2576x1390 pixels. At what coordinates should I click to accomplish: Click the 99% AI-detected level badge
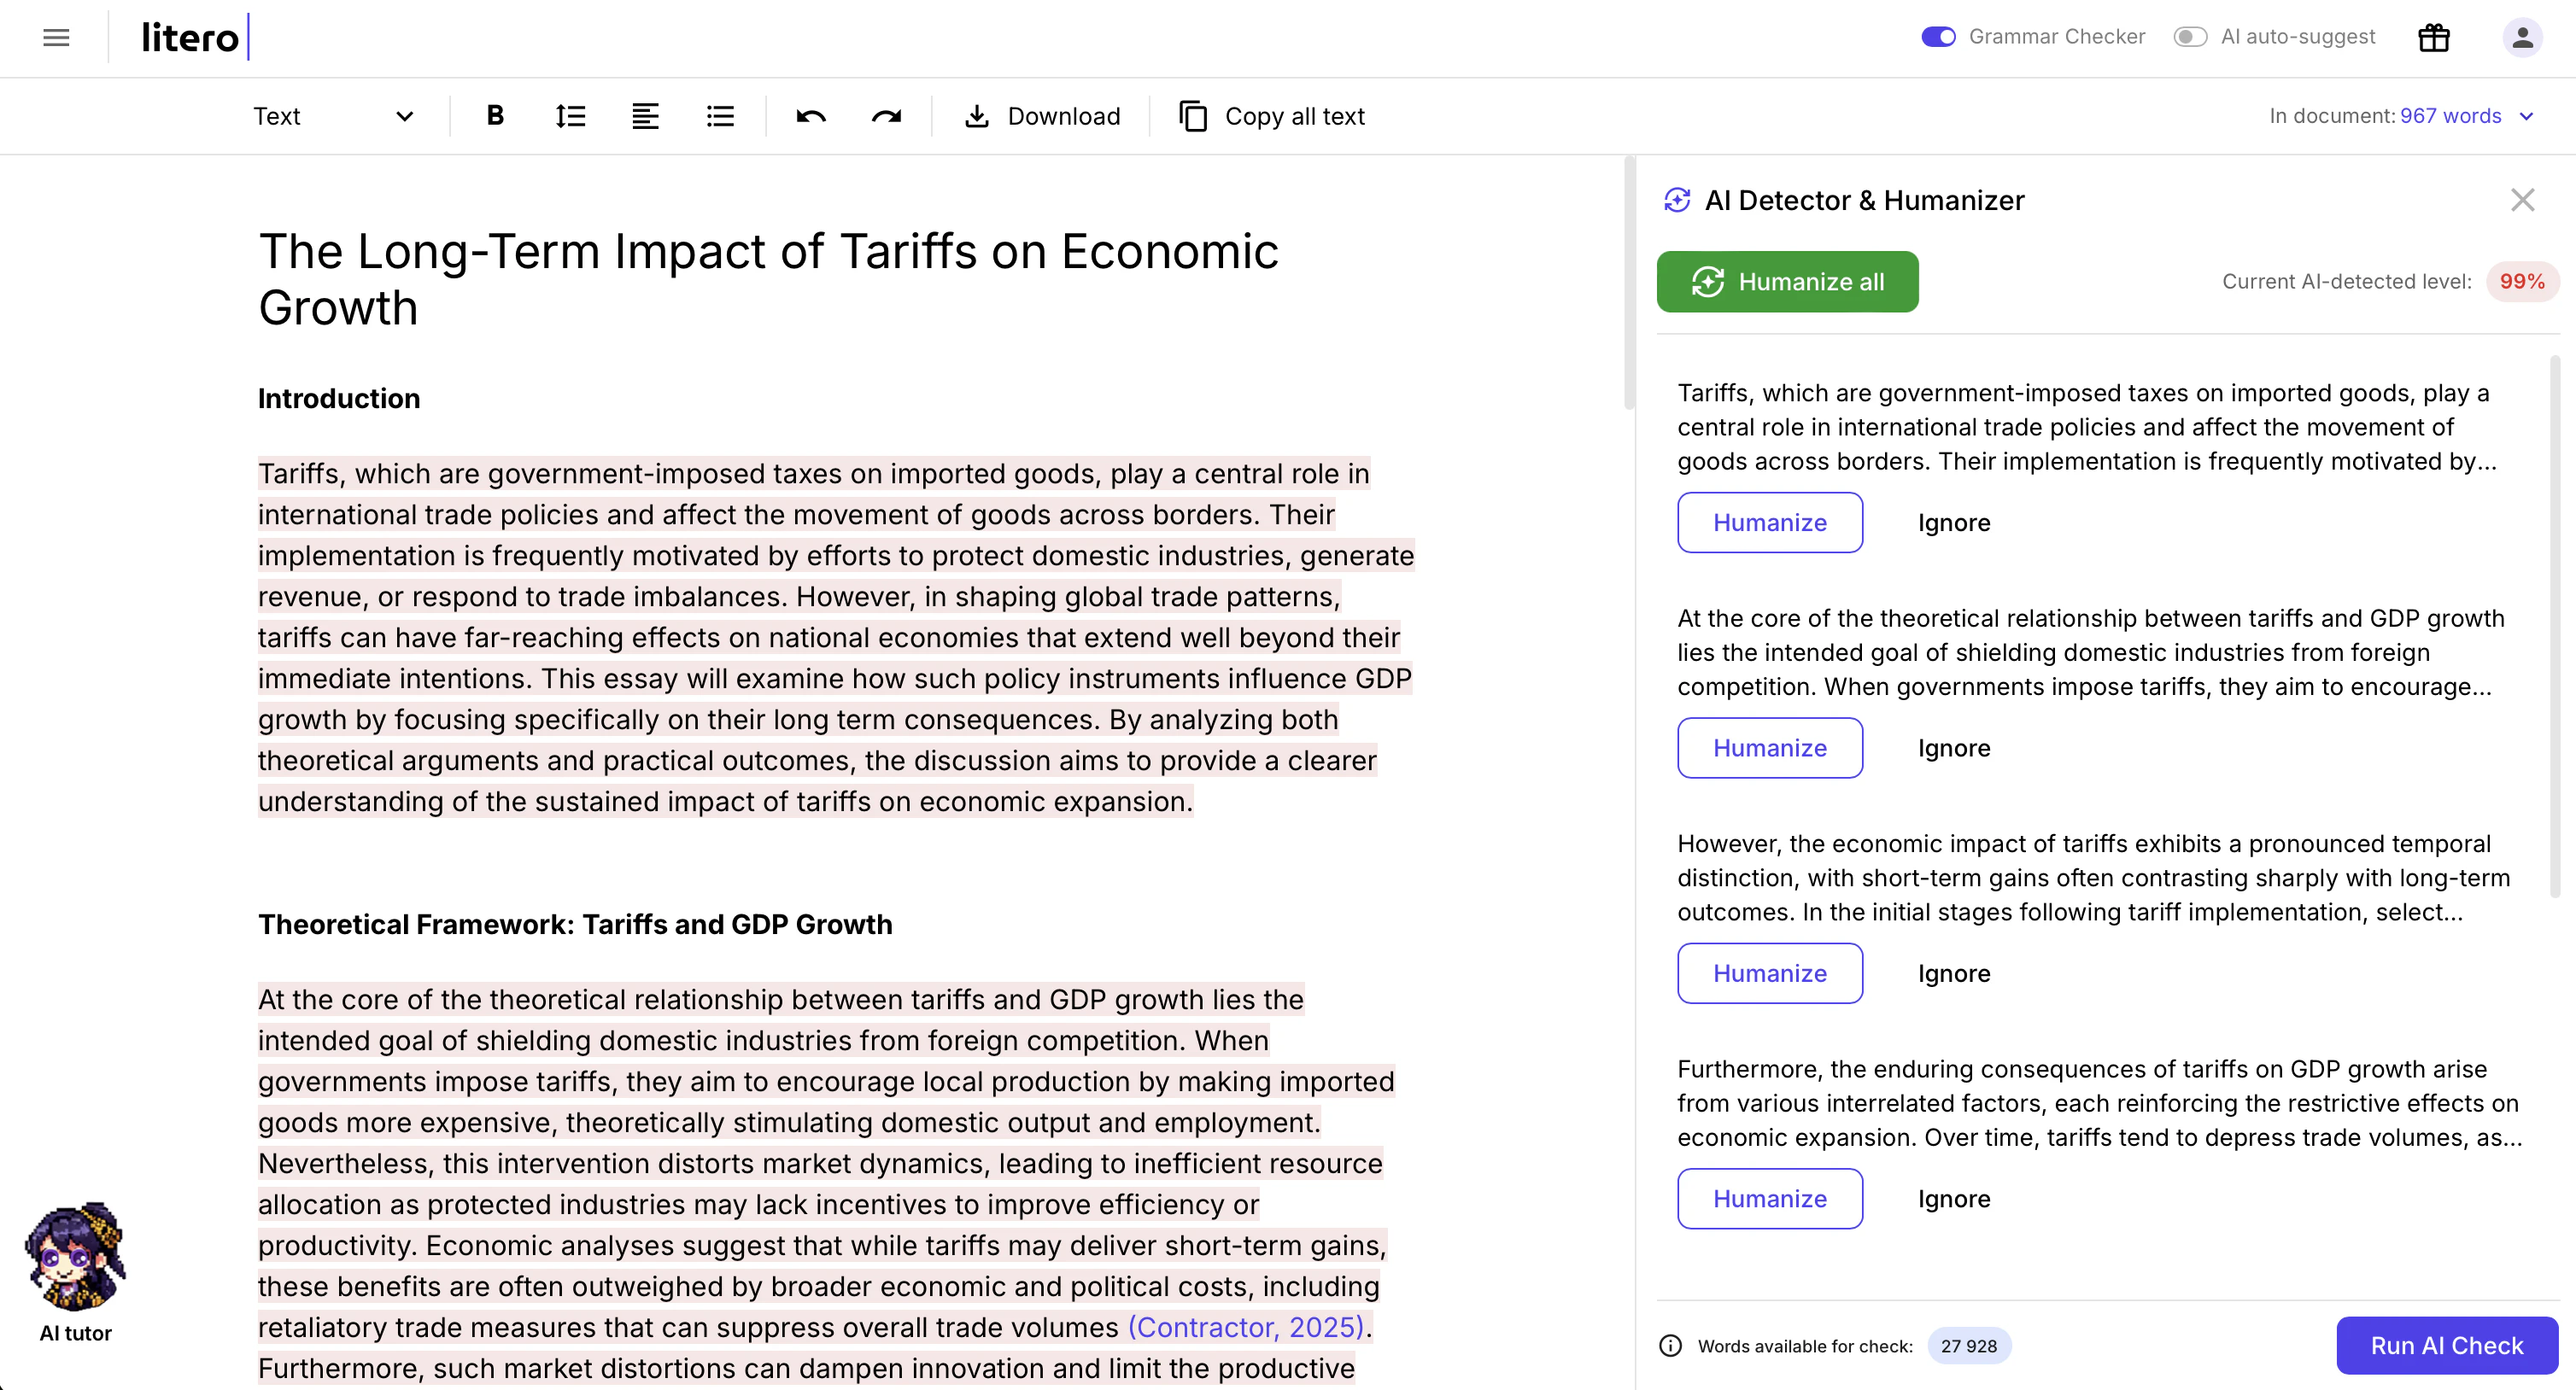[2522, 282]
